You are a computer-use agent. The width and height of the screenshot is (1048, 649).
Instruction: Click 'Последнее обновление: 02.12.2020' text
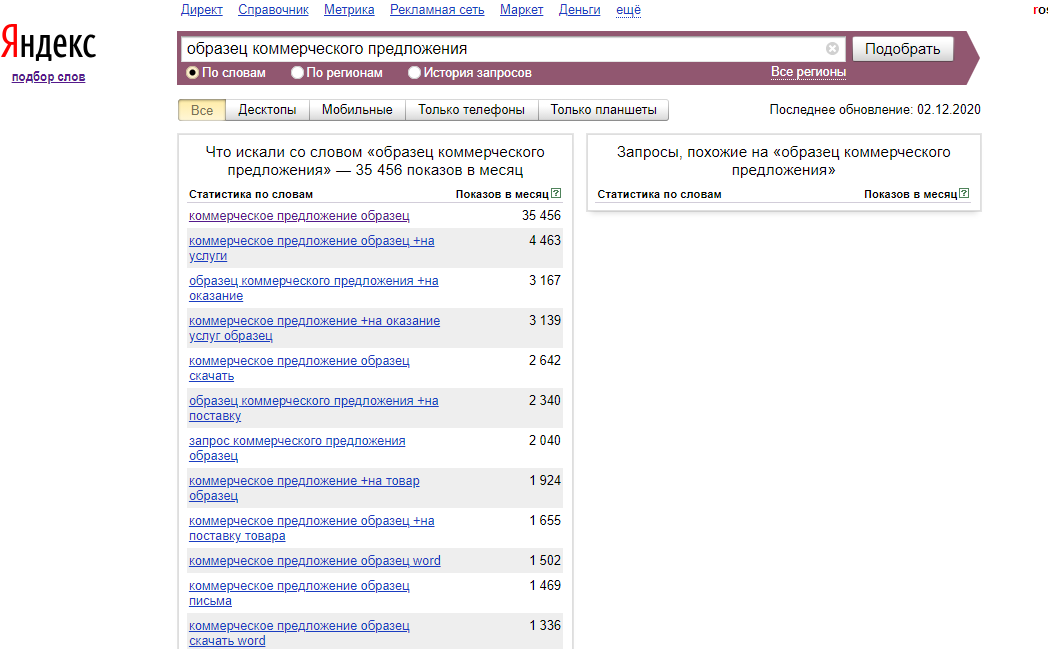pos(875,110)
